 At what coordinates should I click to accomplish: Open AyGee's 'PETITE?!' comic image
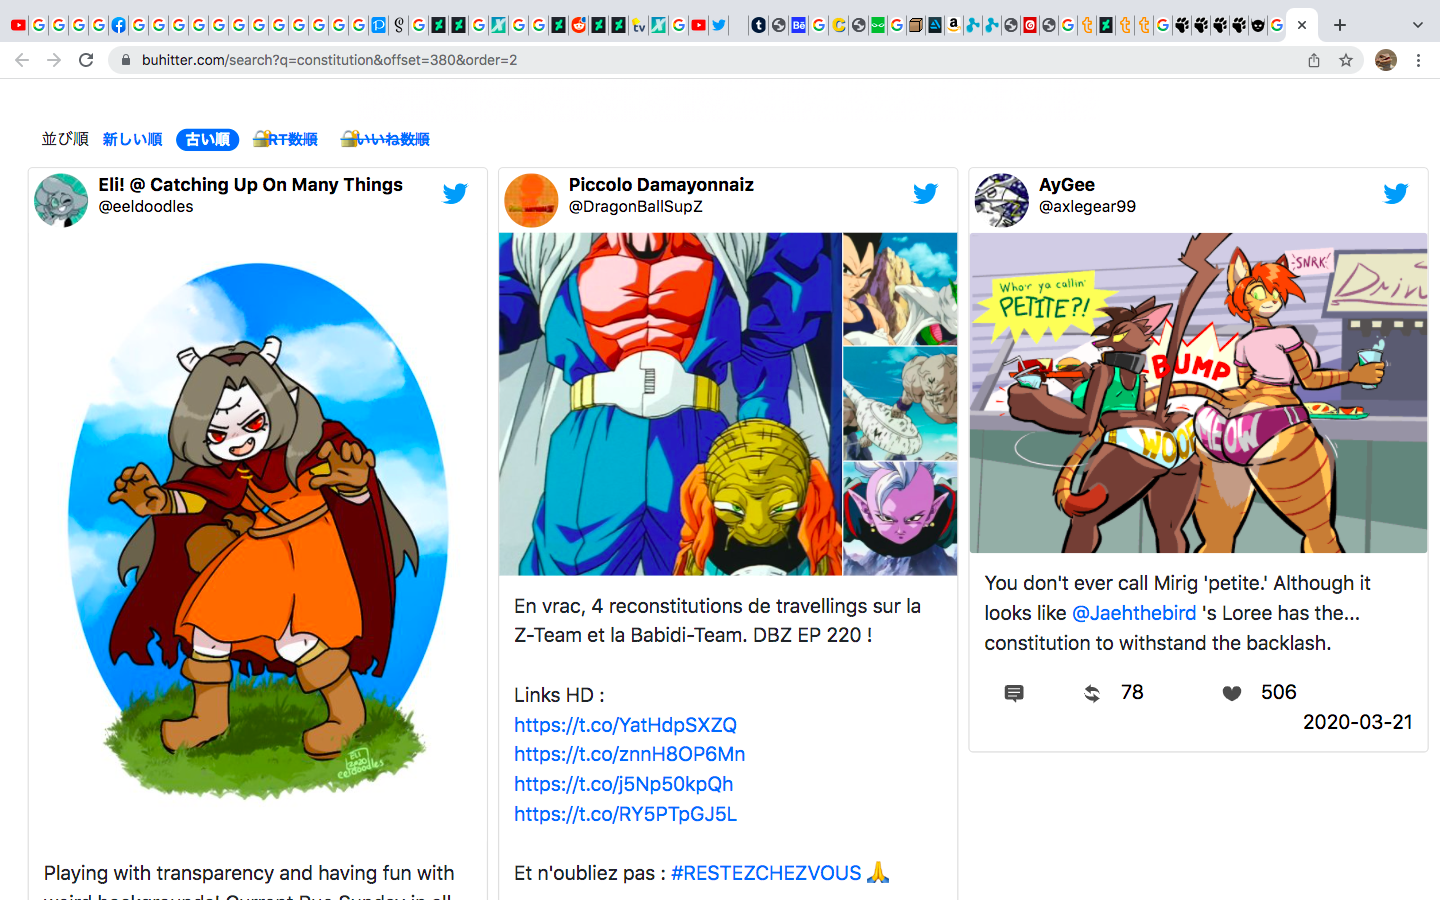[1198, 393]
